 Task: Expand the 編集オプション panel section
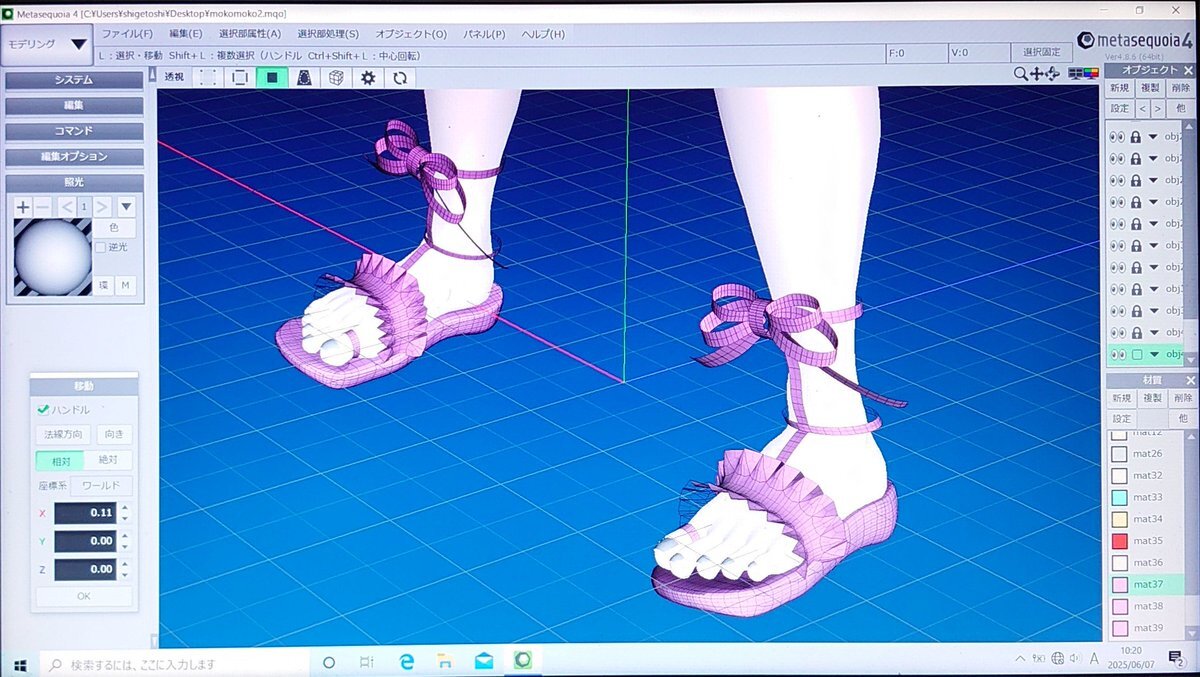click(x=74, y=156)
